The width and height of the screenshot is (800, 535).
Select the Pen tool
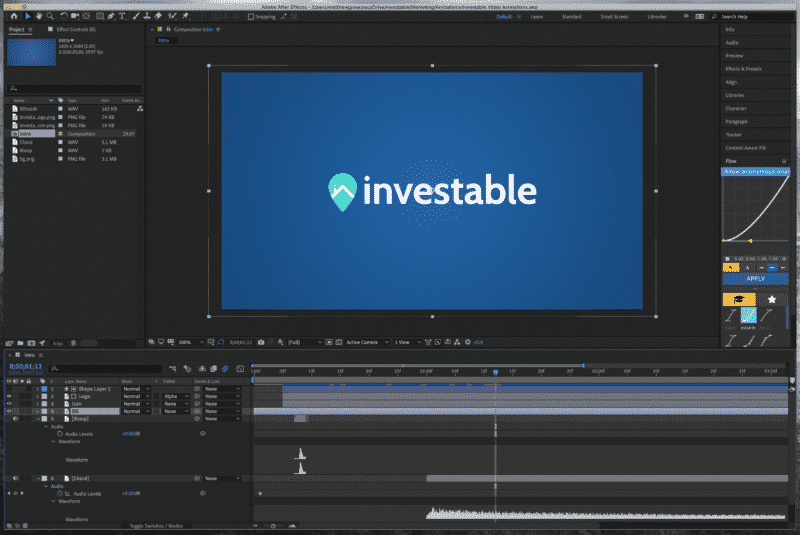point(111,16)
